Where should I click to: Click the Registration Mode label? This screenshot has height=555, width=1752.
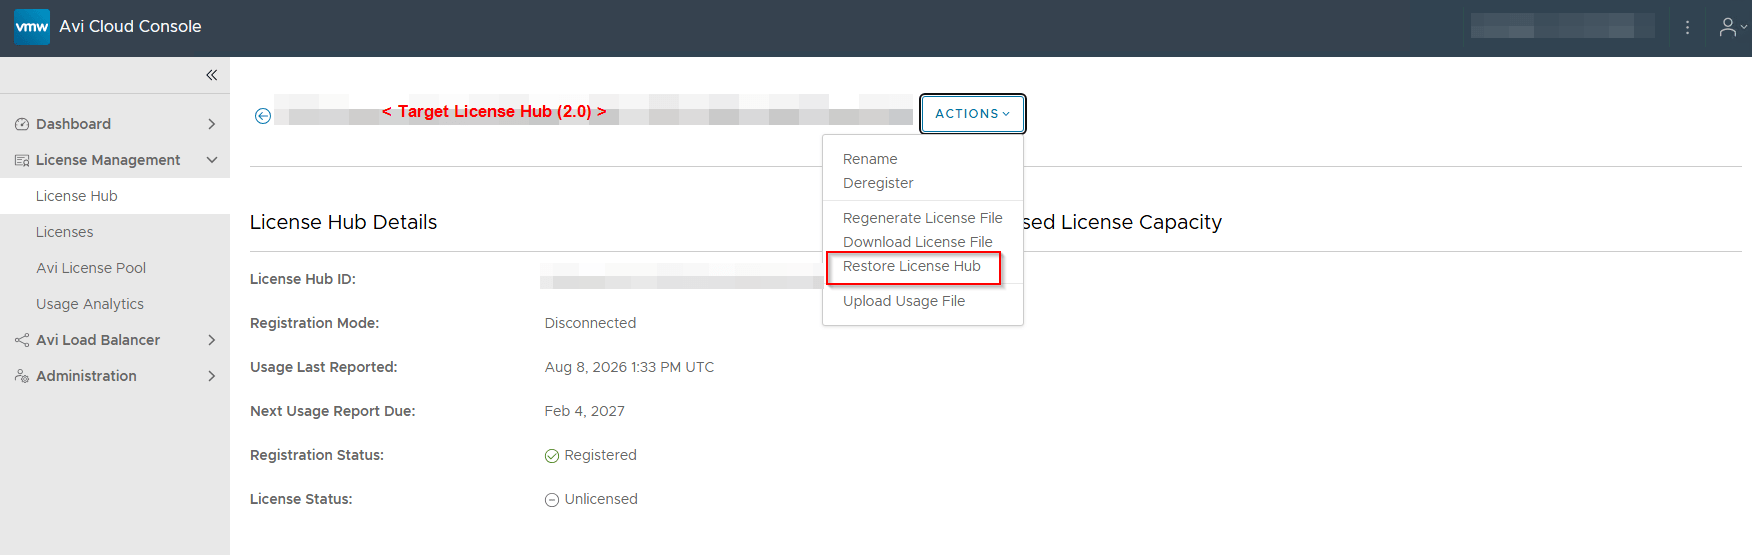tap(315, 323)
